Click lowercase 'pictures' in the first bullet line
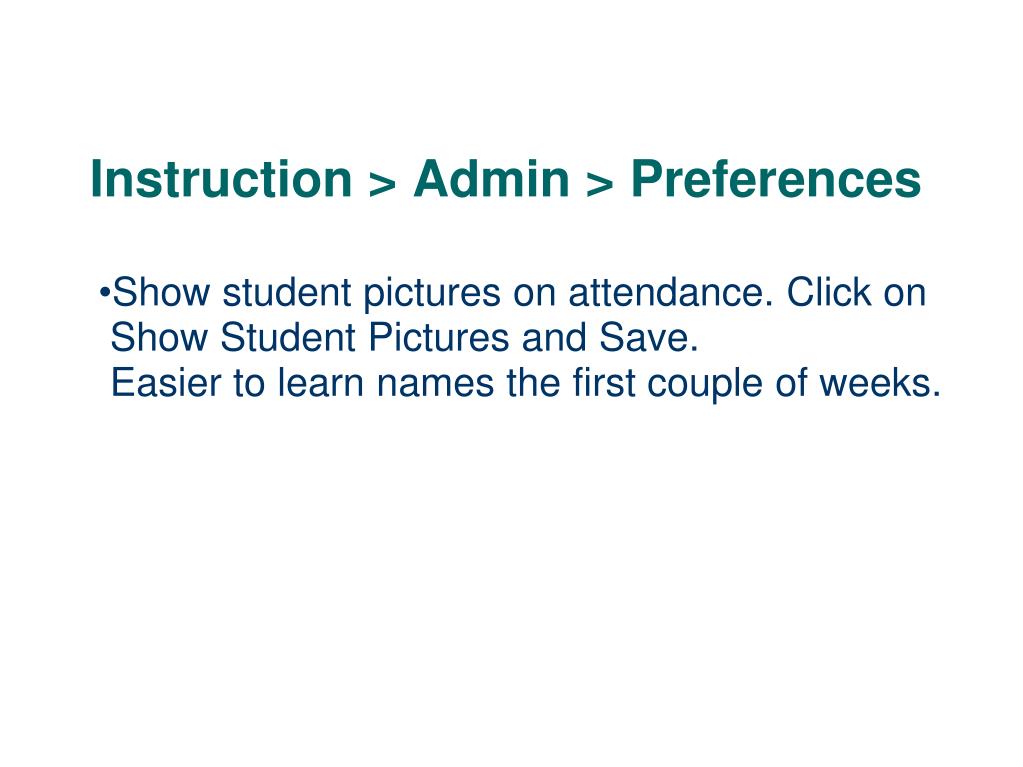The width and height of the screenshot is (1023, 767). coord(432,293)
